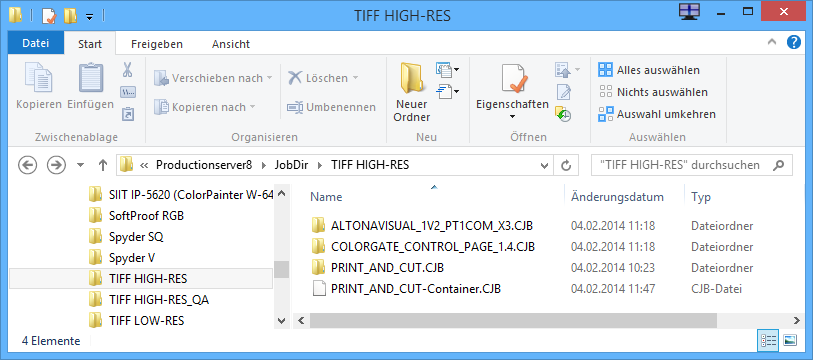Open the Ansicht ribbon tab

pyautogui.click(x=231, y=44)
